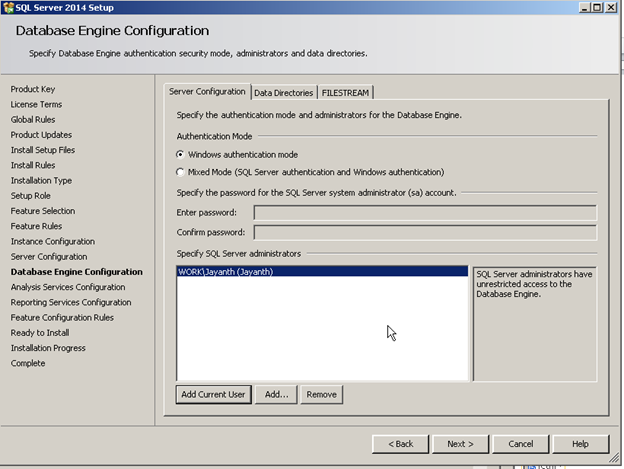Screen dimensions: 624x469
Task: Cancel the setup wizard
Action: point(521,444)
